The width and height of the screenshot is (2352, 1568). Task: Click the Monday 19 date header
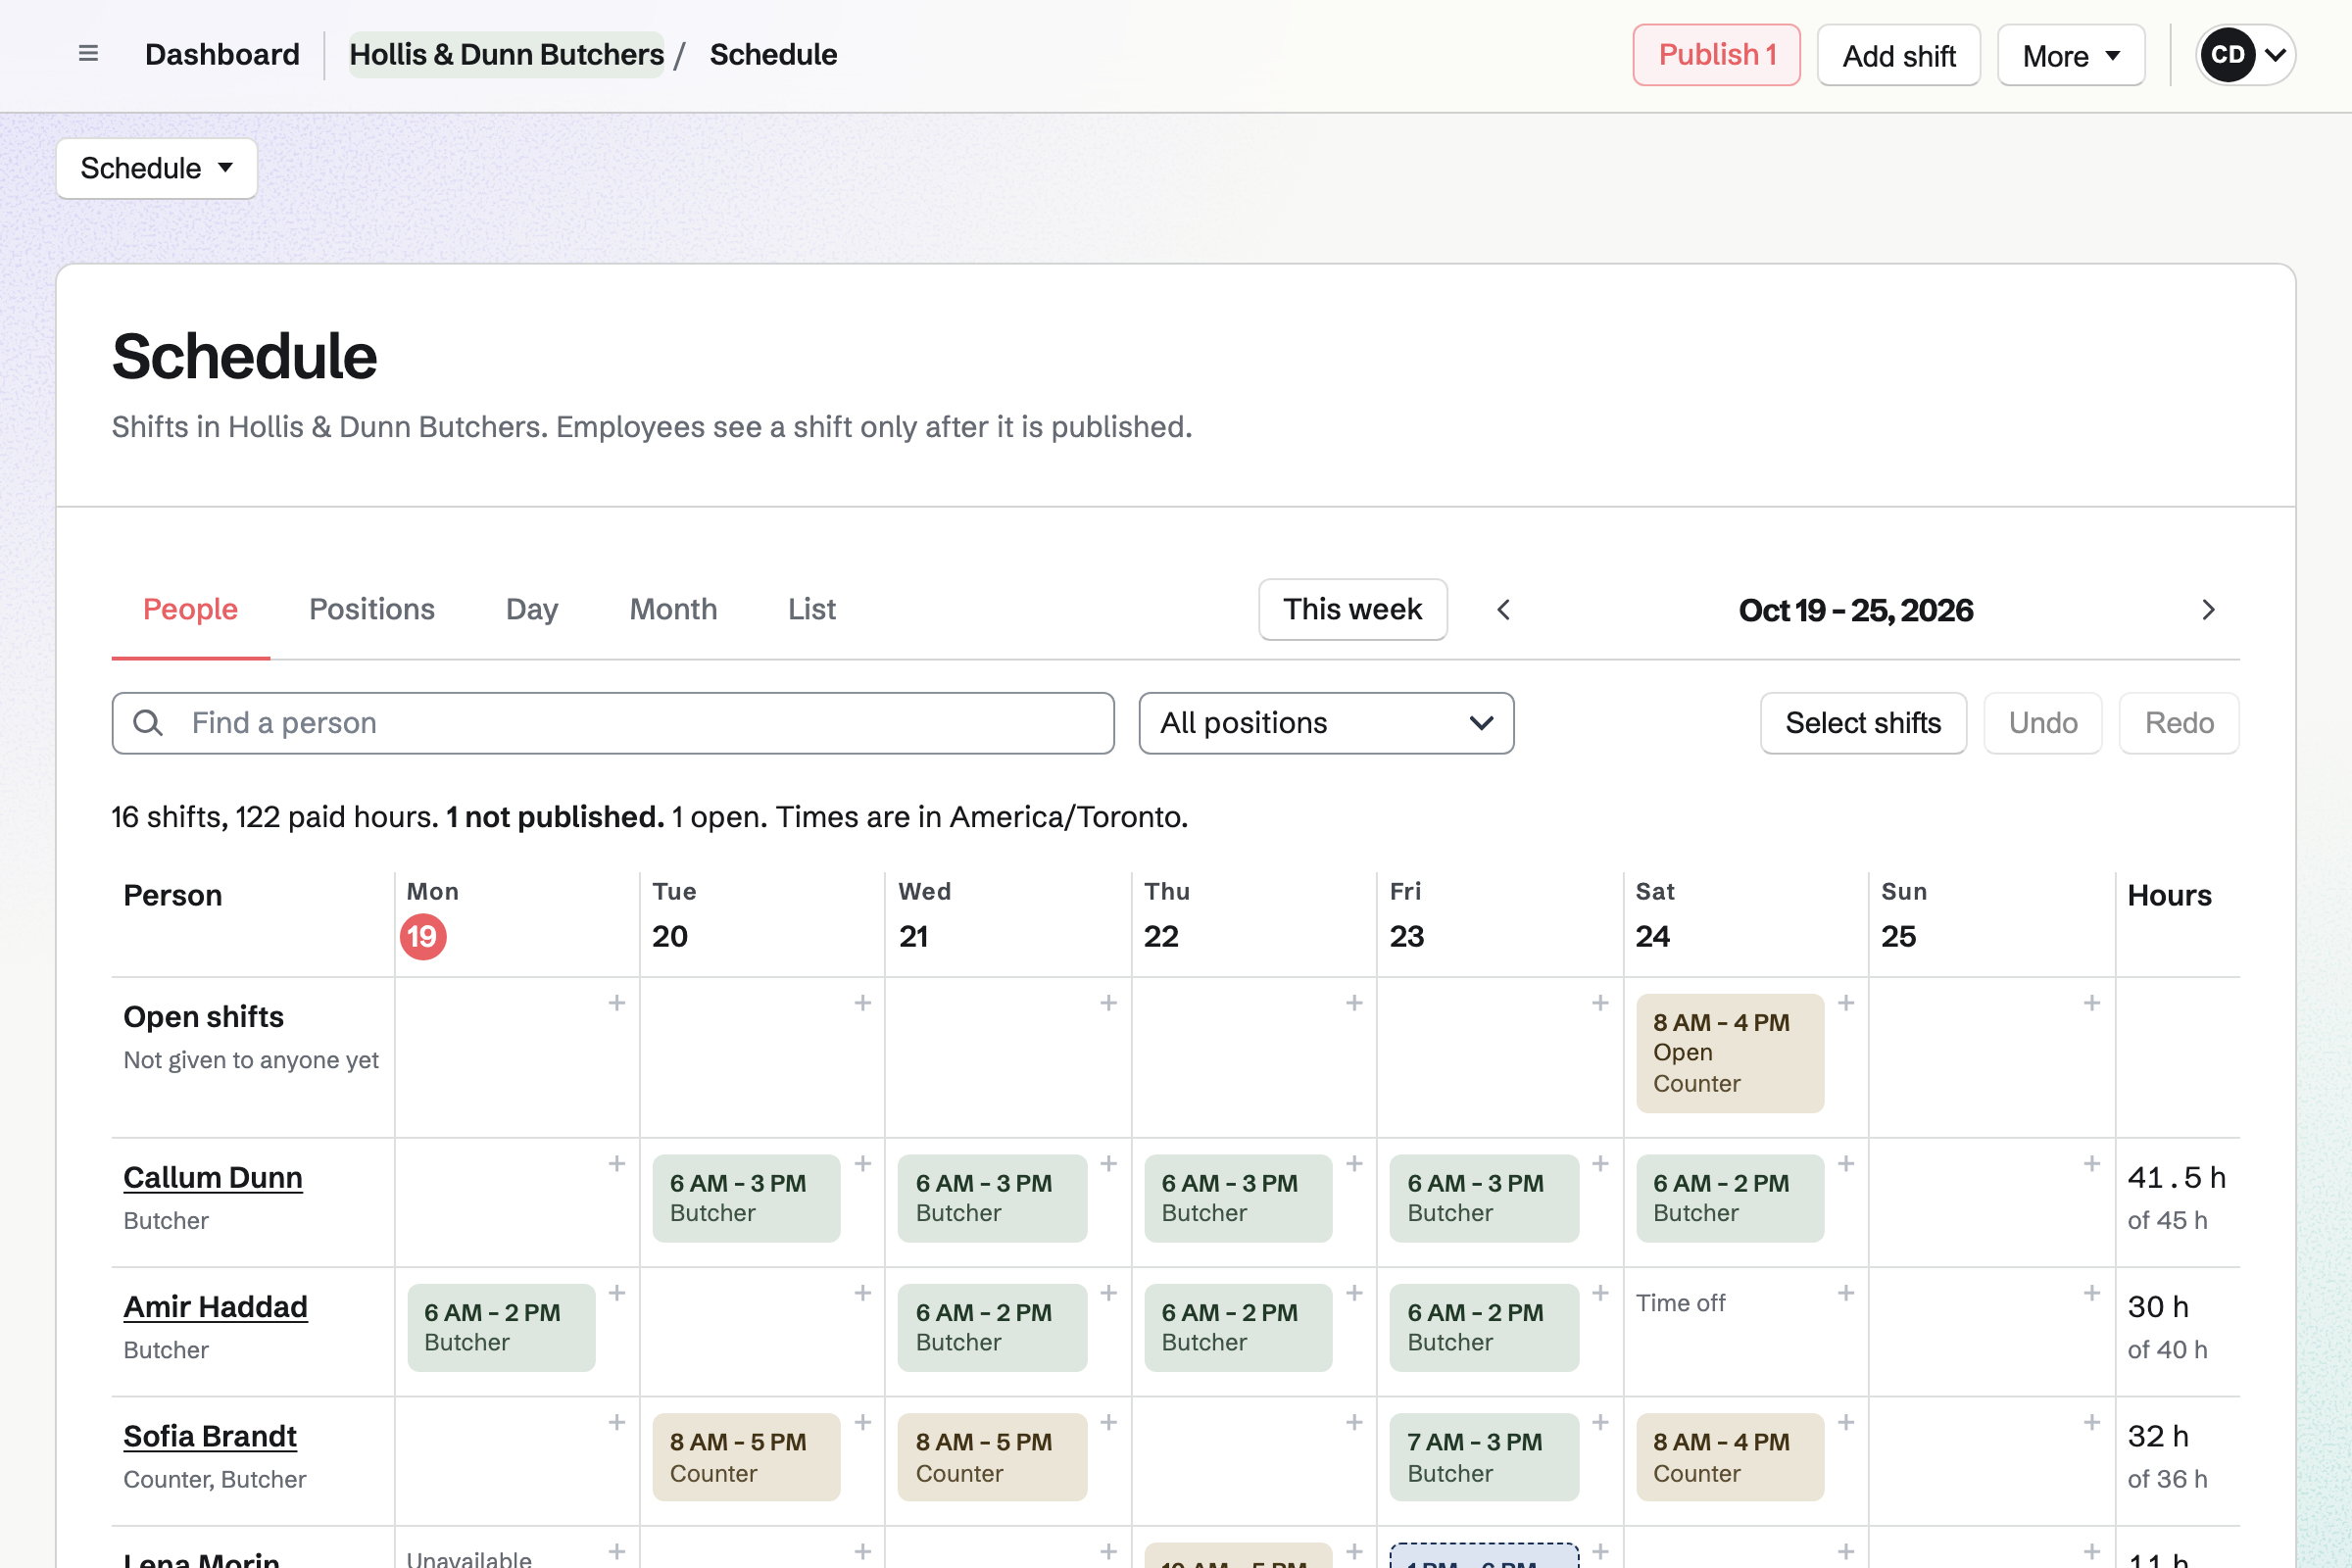(423, 937)
